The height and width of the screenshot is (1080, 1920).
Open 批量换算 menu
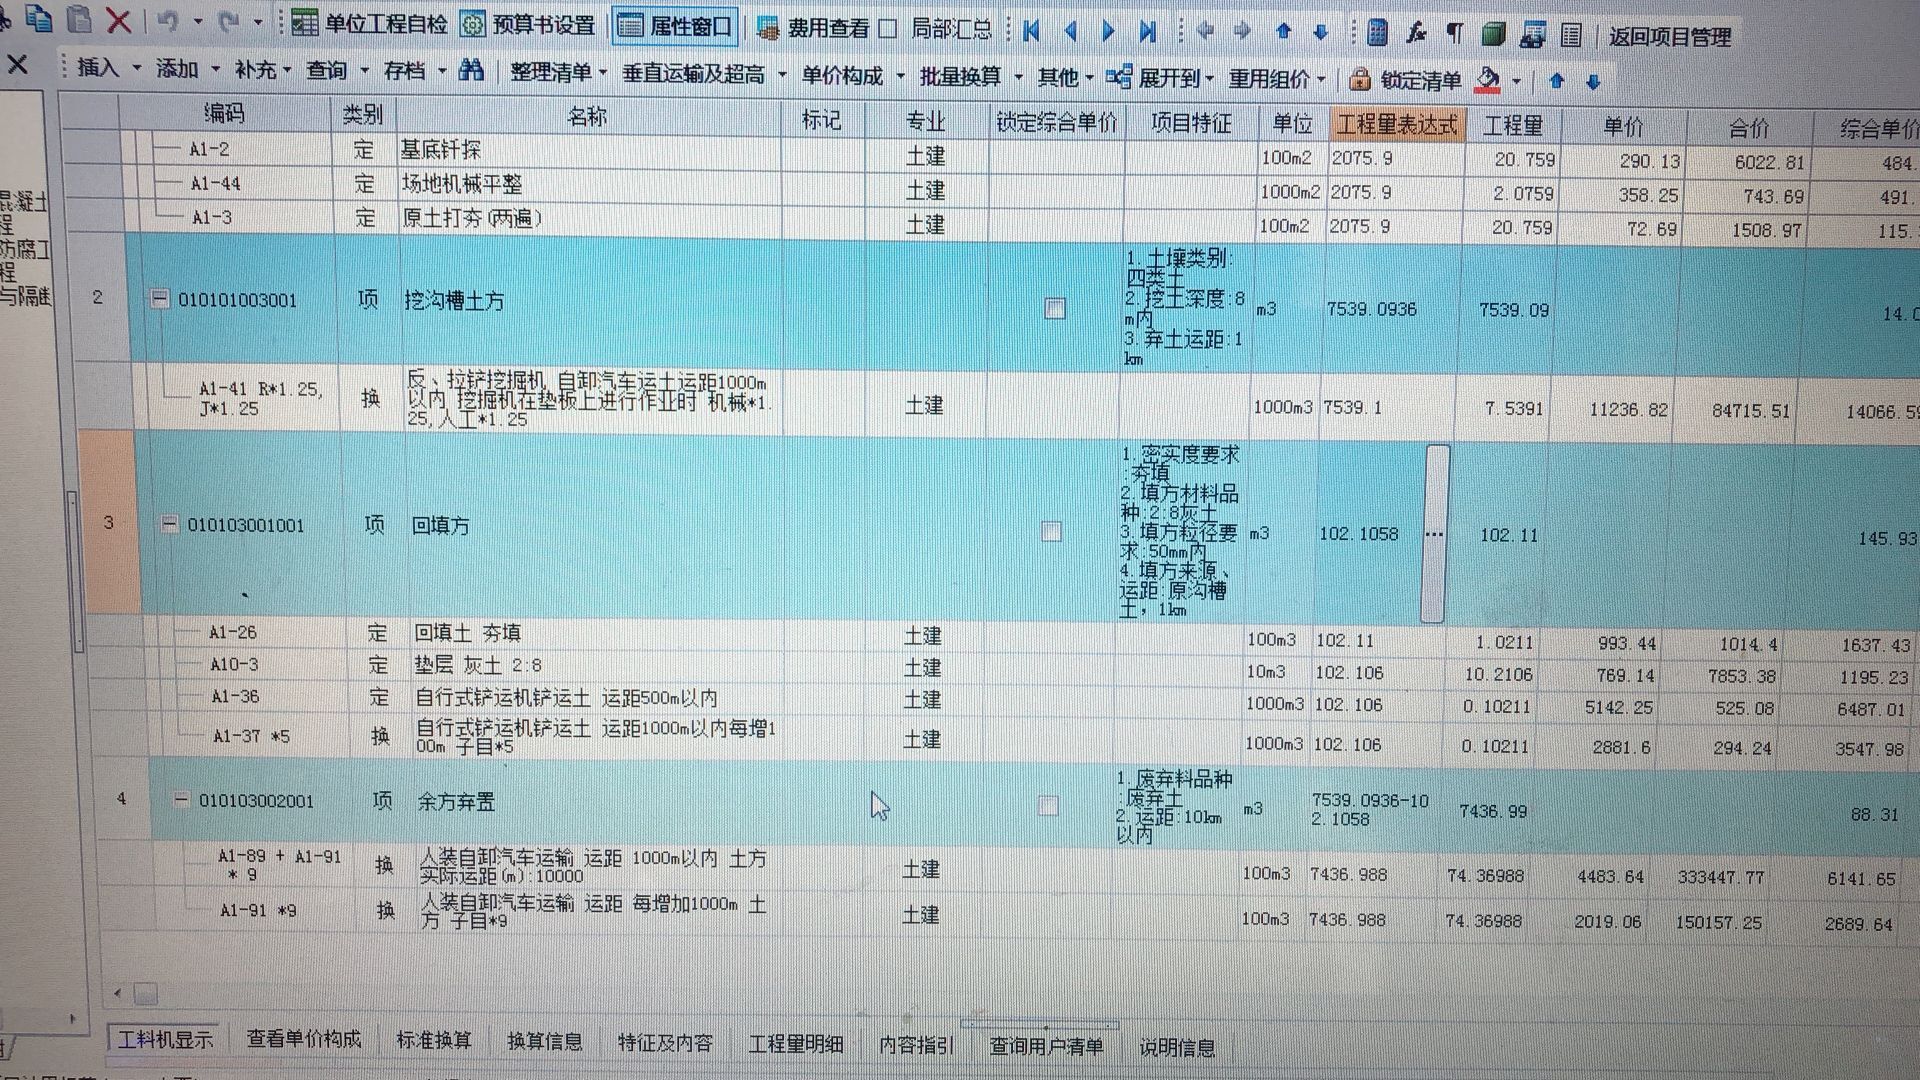point(970,76)
